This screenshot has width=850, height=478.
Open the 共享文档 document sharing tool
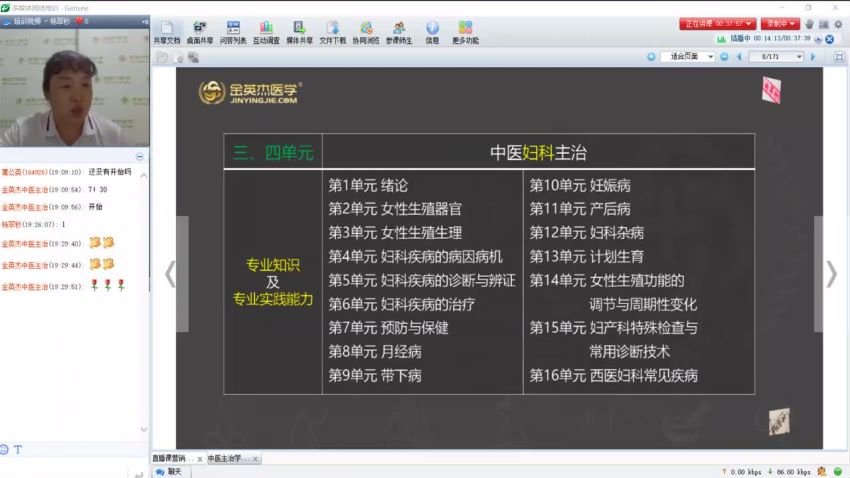[x=166, y=33]
